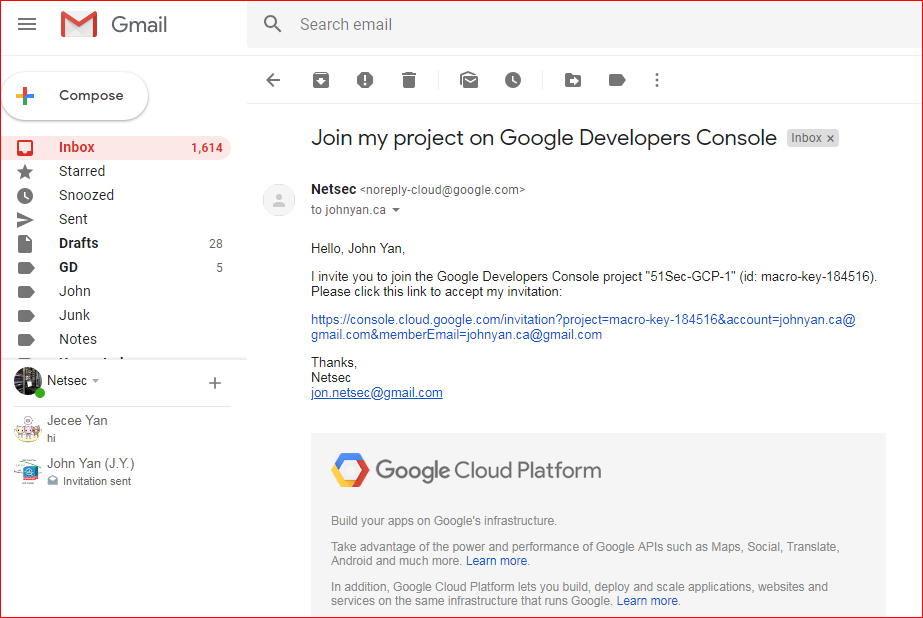Click the GD label tag icon

point(26,268)
